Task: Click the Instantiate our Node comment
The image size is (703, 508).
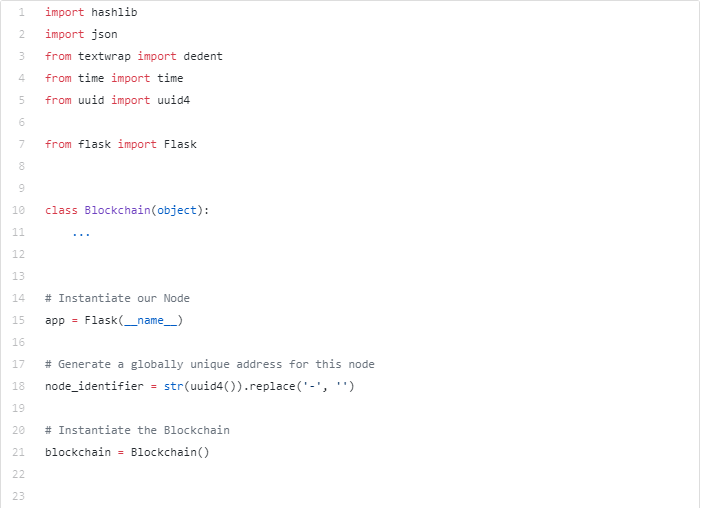Action: 117,298
